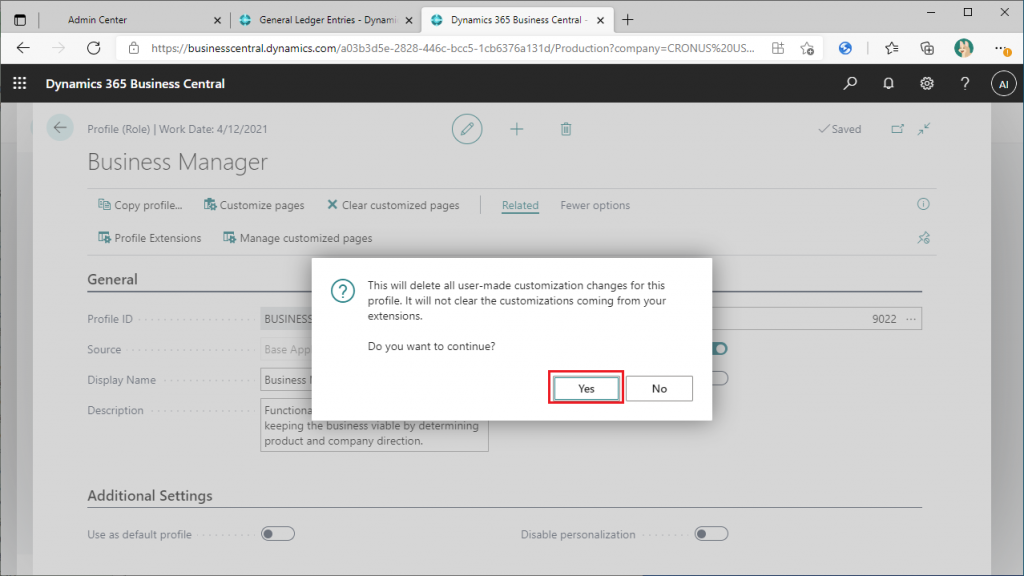Click the browser address bar URL
The width and height of the screenshot is (1024, 576).
[452, 48]
